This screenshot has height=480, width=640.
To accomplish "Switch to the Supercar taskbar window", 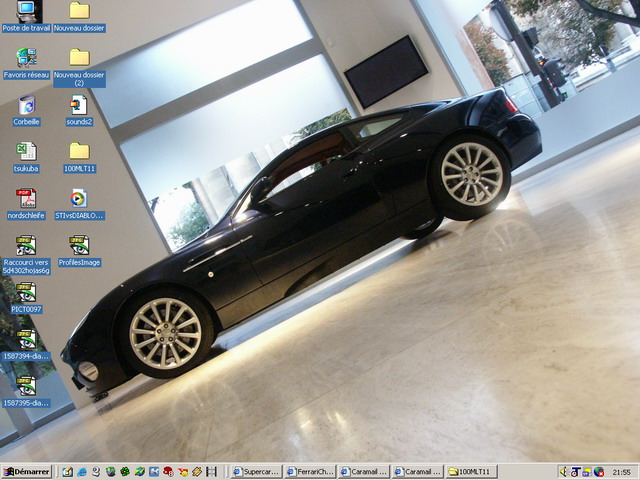I will click(x=256, y=472).
